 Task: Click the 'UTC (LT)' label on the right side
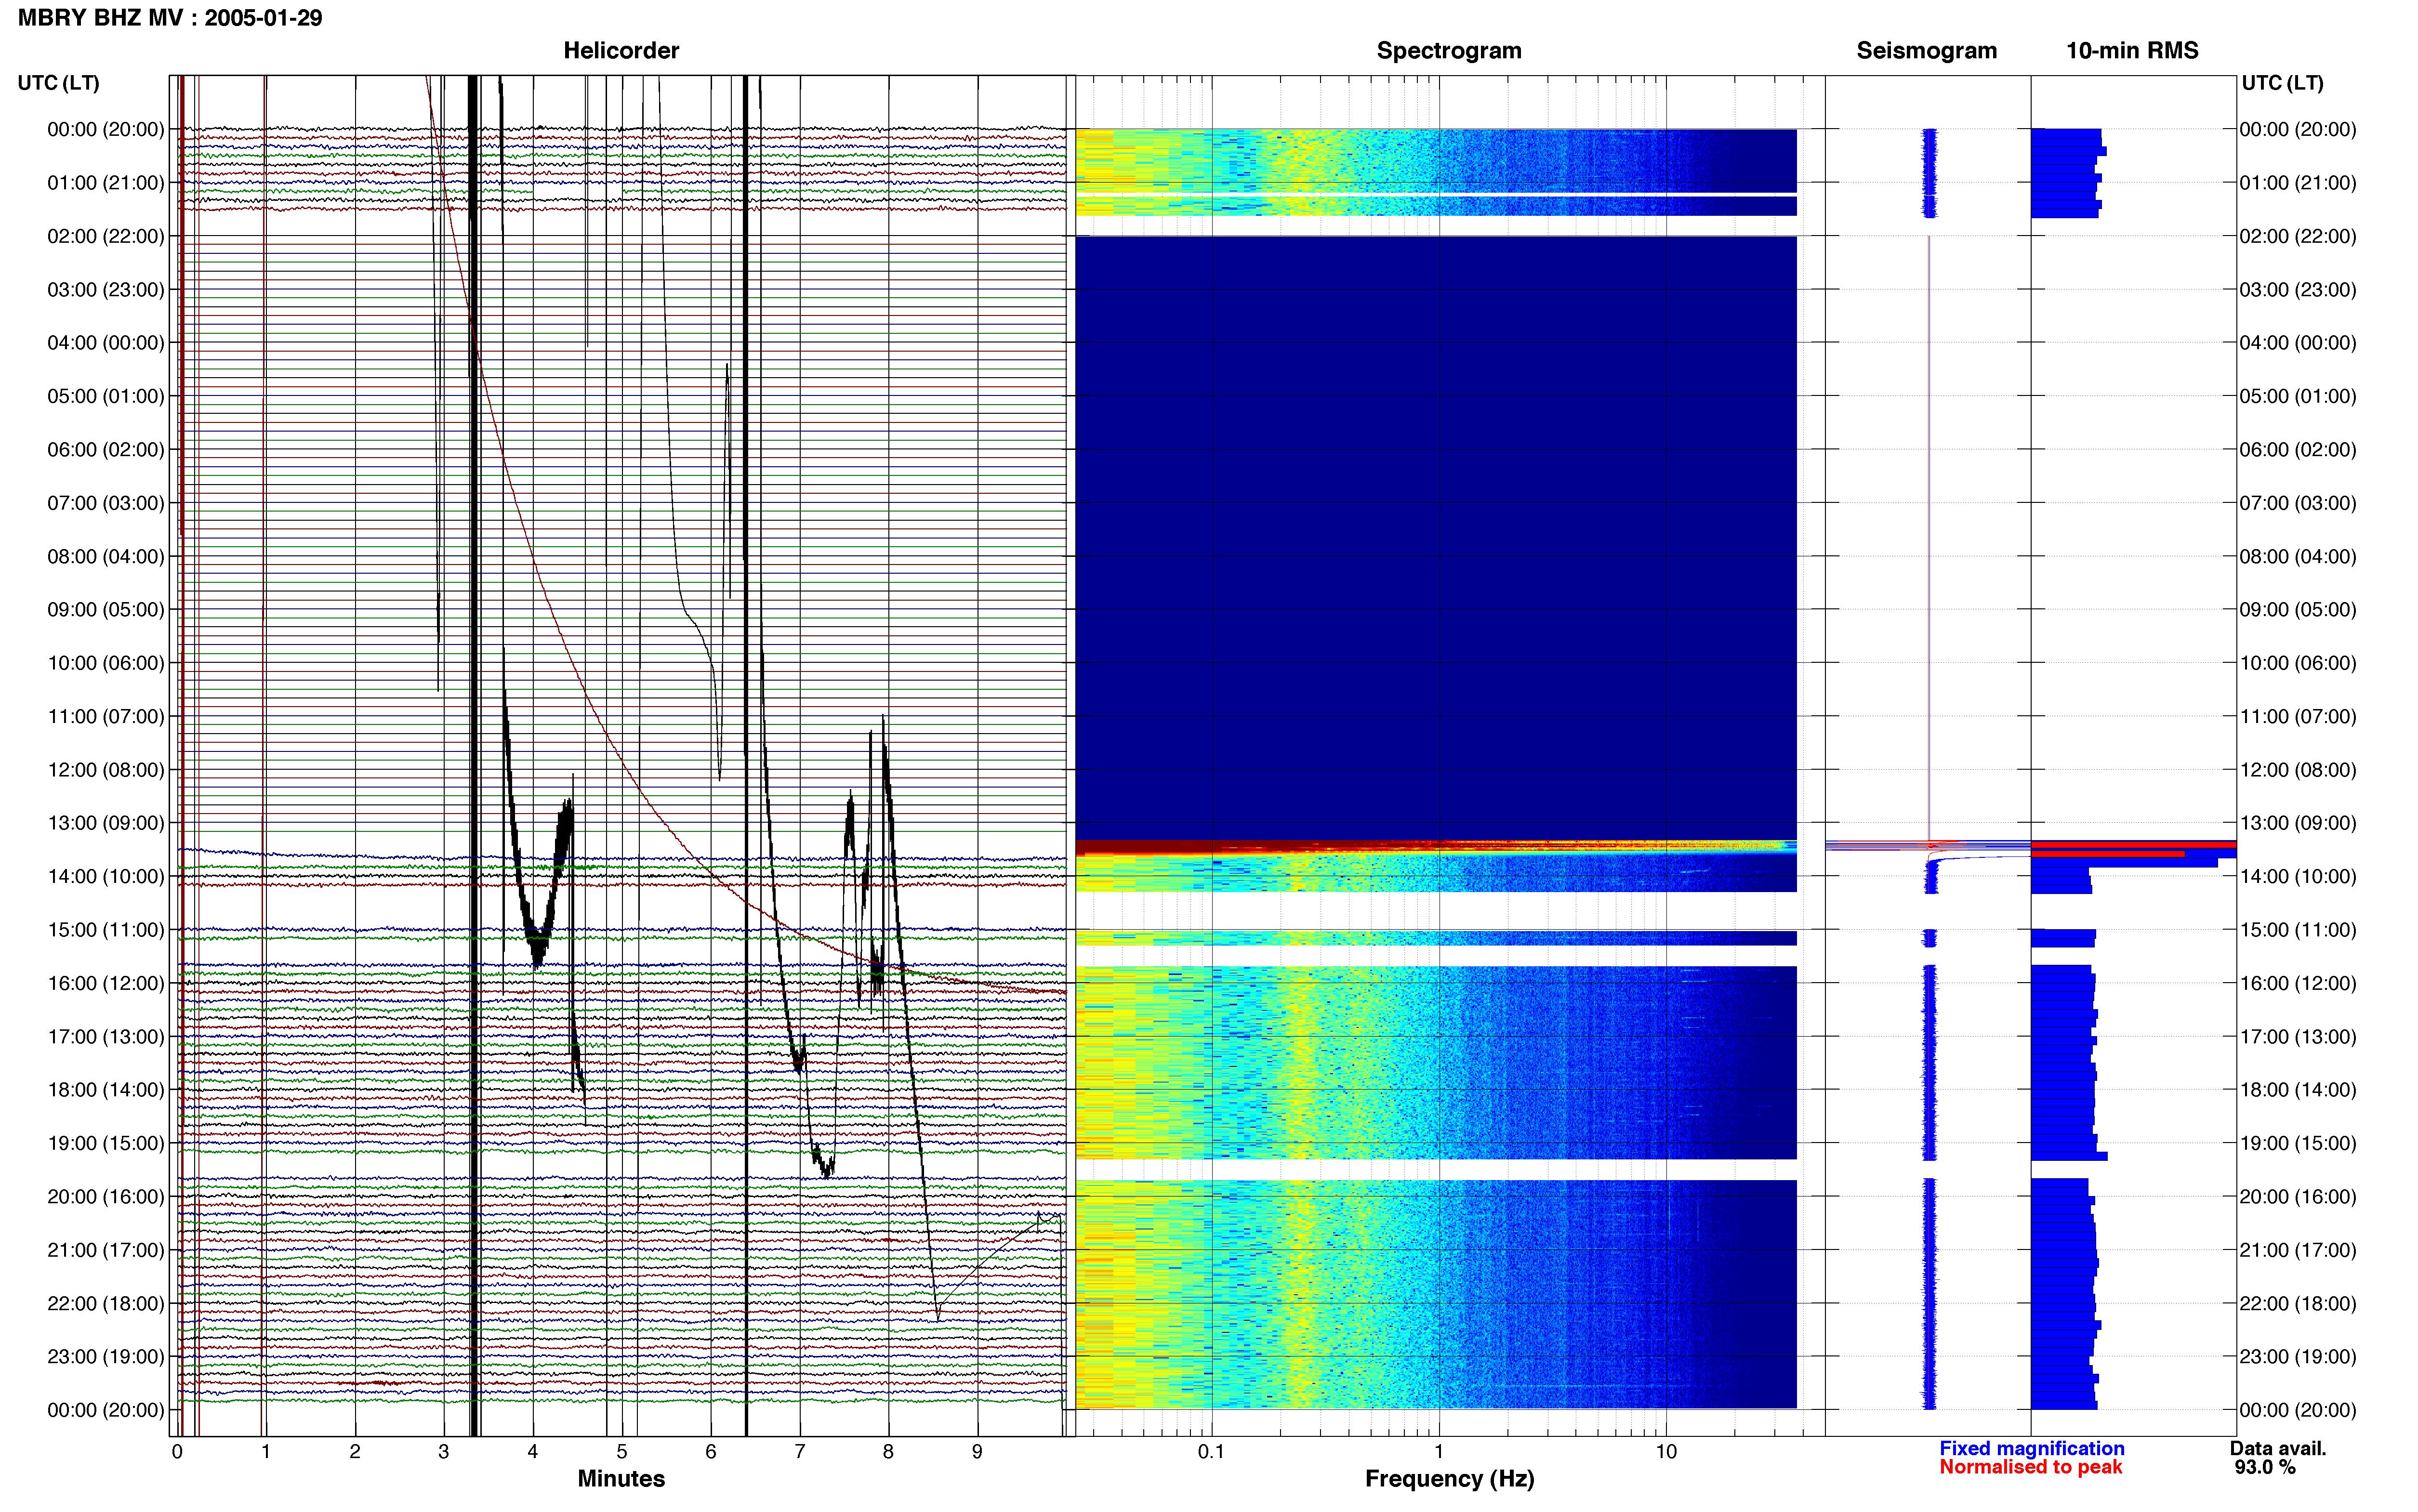coord(2282,83)
